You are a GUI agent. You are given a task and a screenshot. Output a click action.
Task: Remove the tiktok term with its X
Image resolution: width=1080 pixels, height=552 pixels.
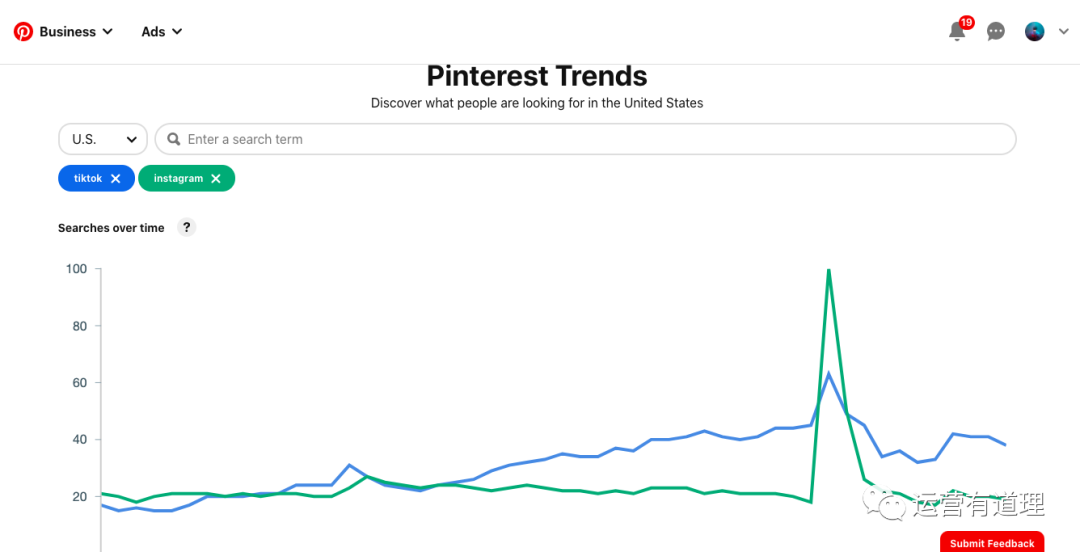116,179
